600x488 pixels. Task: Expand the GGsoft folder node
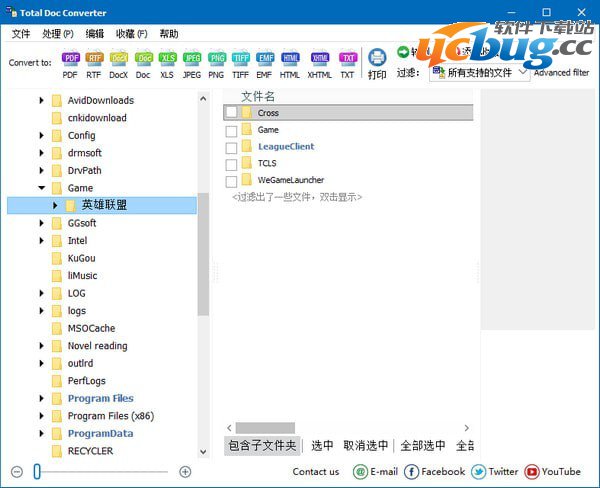click(42, 223)
